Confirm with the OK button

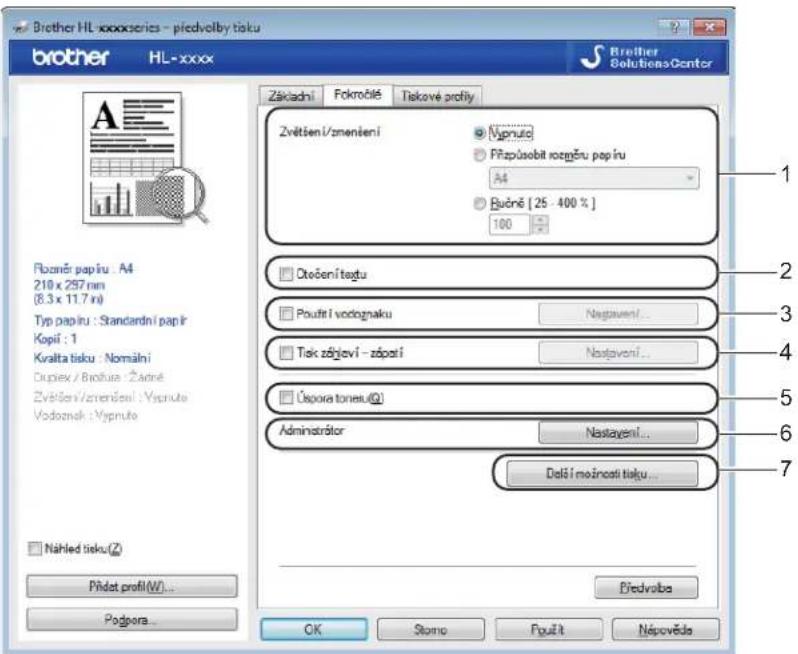pos(314,630)
